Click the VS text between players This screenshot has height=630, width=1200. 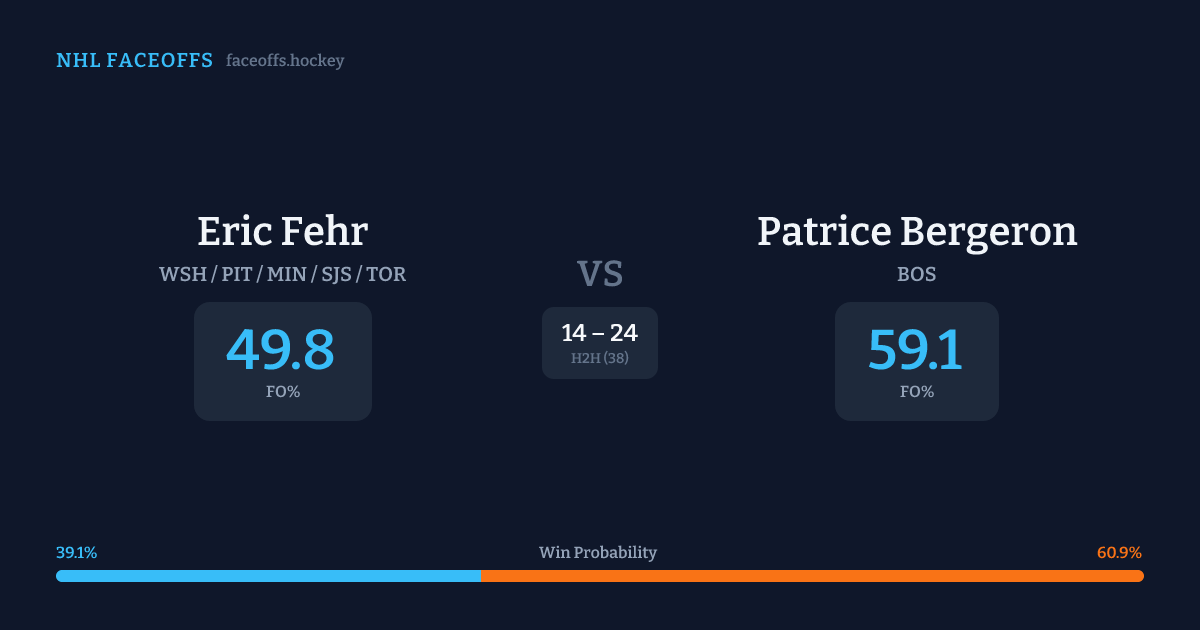tap(599, 274)
